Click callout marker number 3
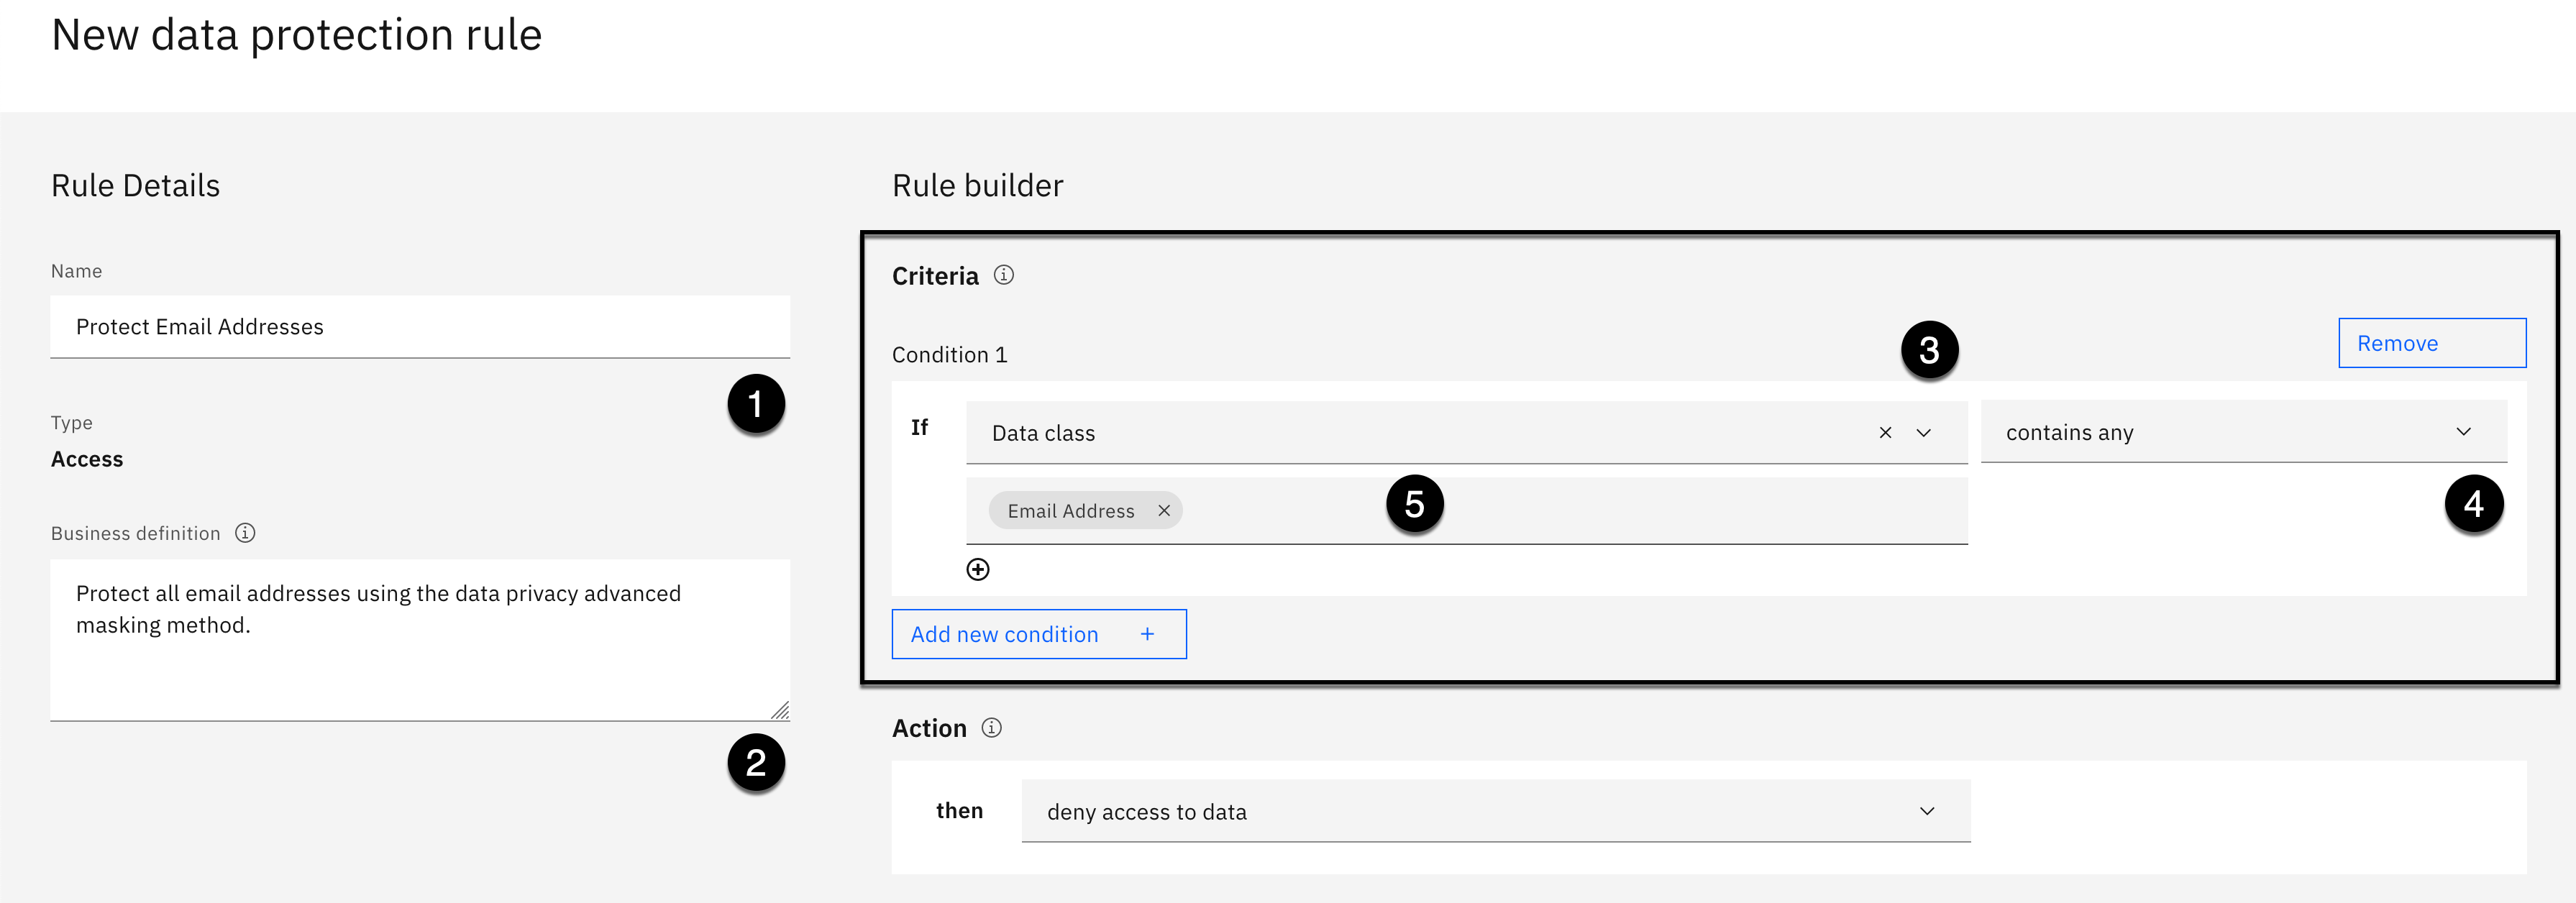Screen dimensions: 2576x903 [1929, 350]
